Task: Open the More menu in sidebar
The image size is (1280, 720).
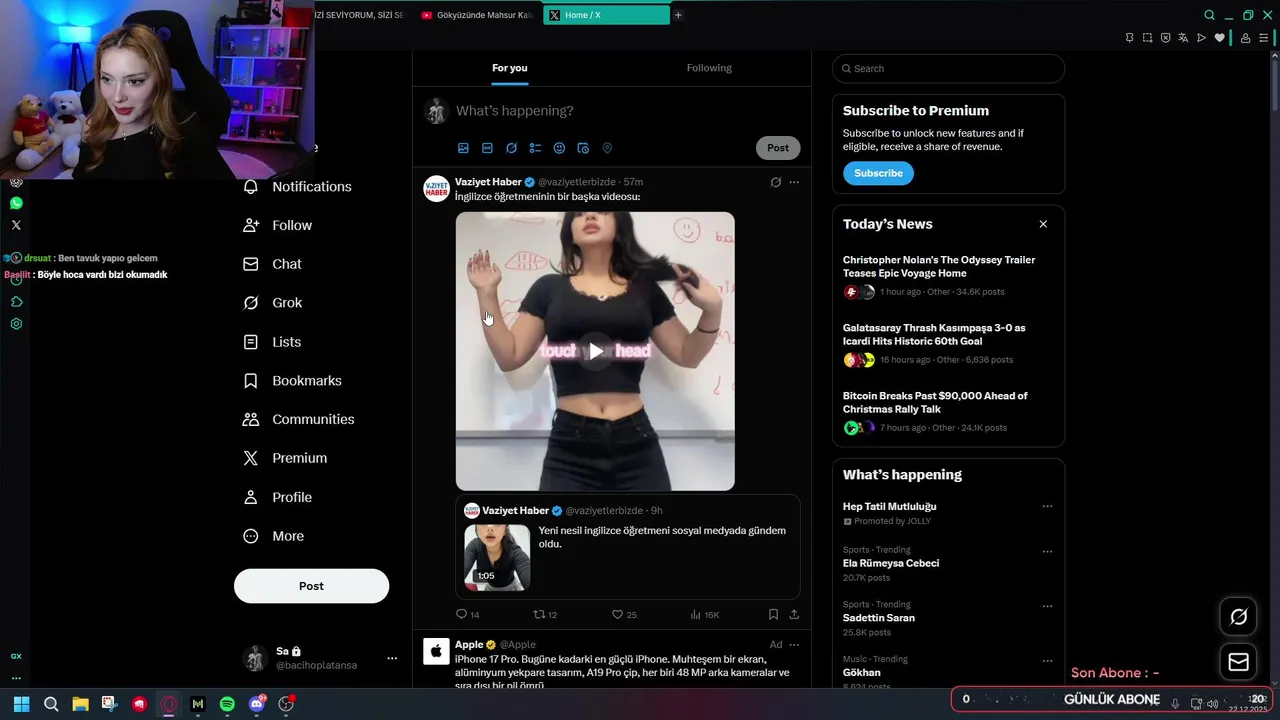Action: 274,536
